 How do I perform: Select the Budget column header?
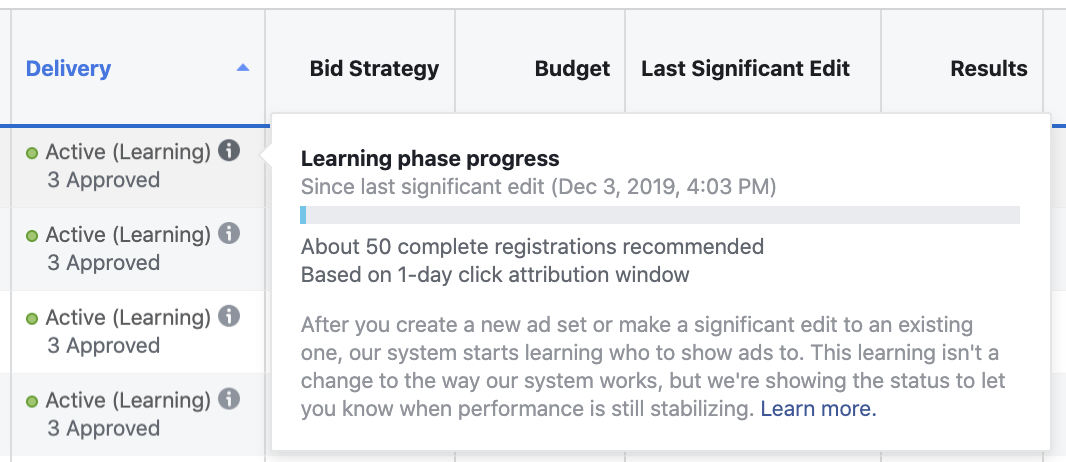tap(572, 69)
